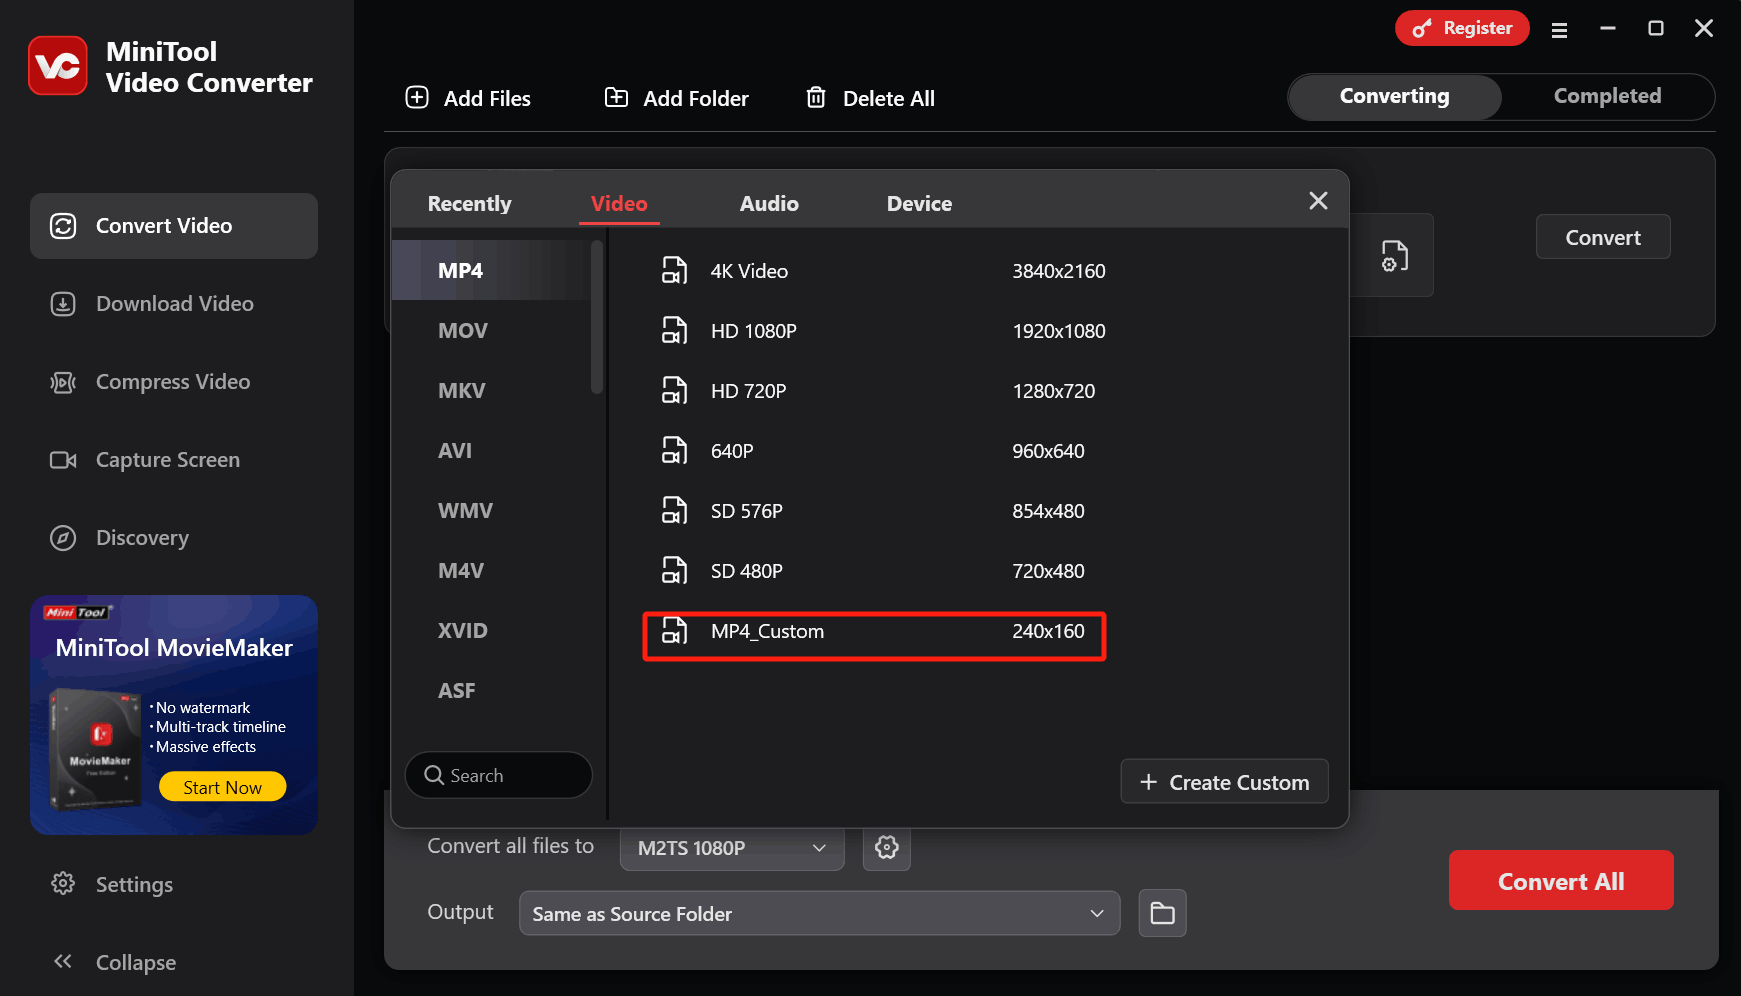Open the Same as Source Folder dropdown
The width and height of the screenshot is (1741, 996).
coord(818,913)
